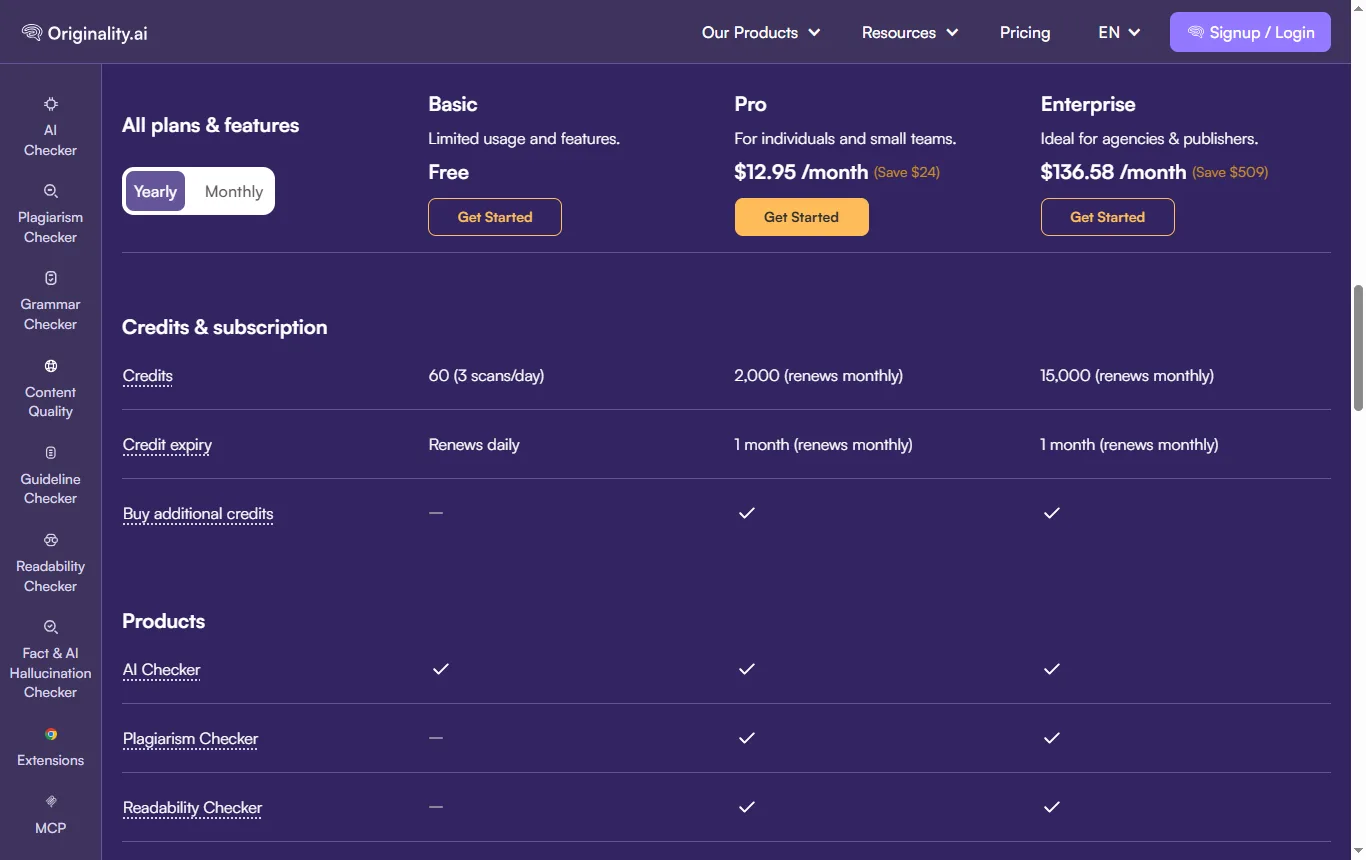Screen dimensions: 1366x860
Task: Click the Credits feature label
Action: 148,376
